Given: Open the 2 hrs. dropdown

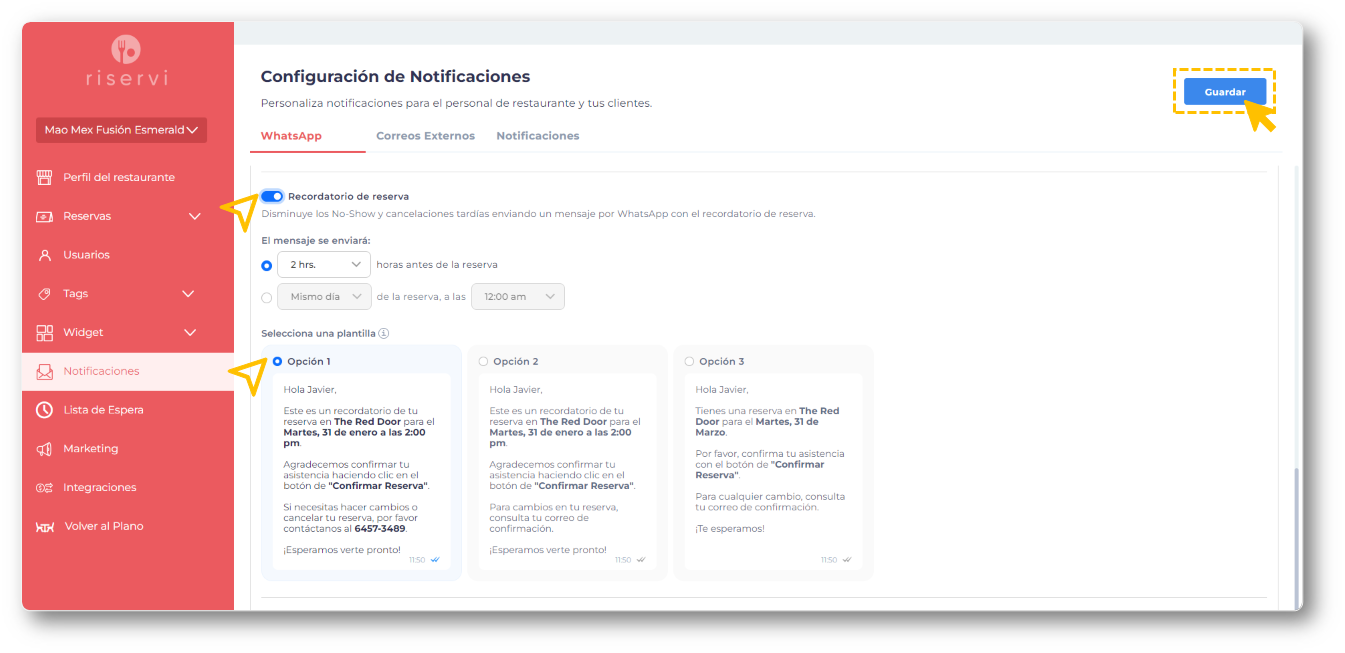Looking at the screenshot, I should click(x=324, y=265).
